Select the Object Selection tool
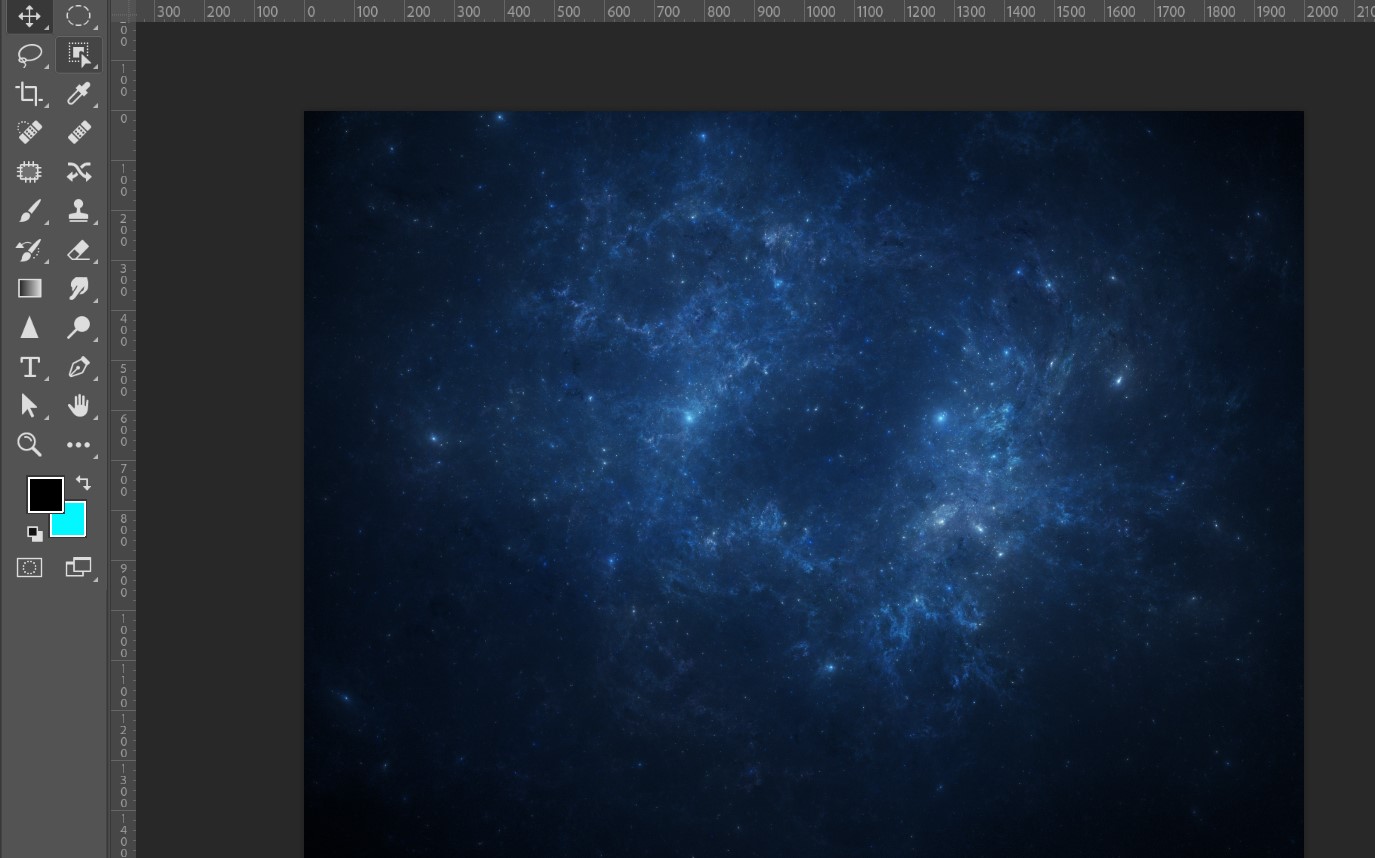 tap(78, 55)
